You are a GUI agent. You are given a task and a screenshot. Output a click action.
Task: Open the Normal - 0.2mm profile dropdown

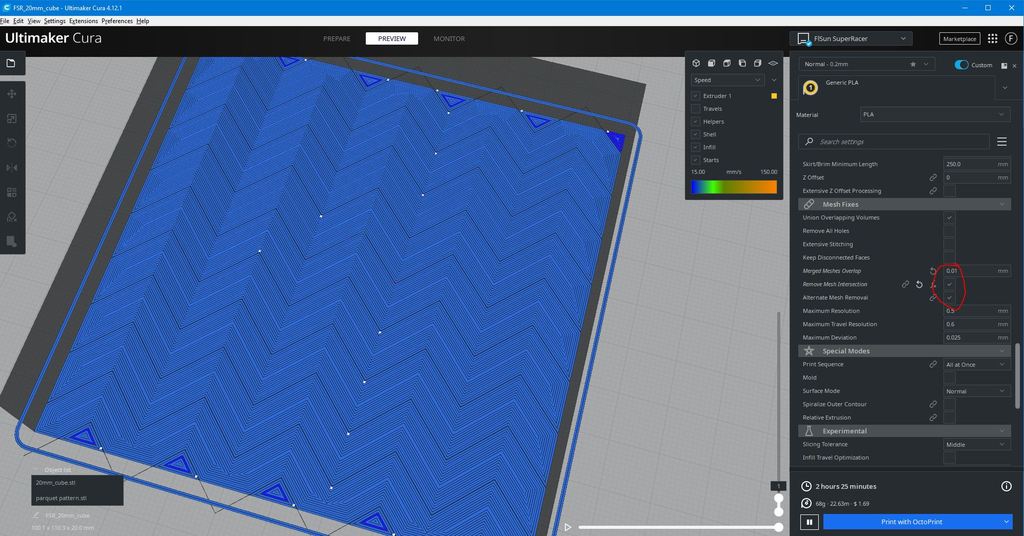[x=867, y=64]
